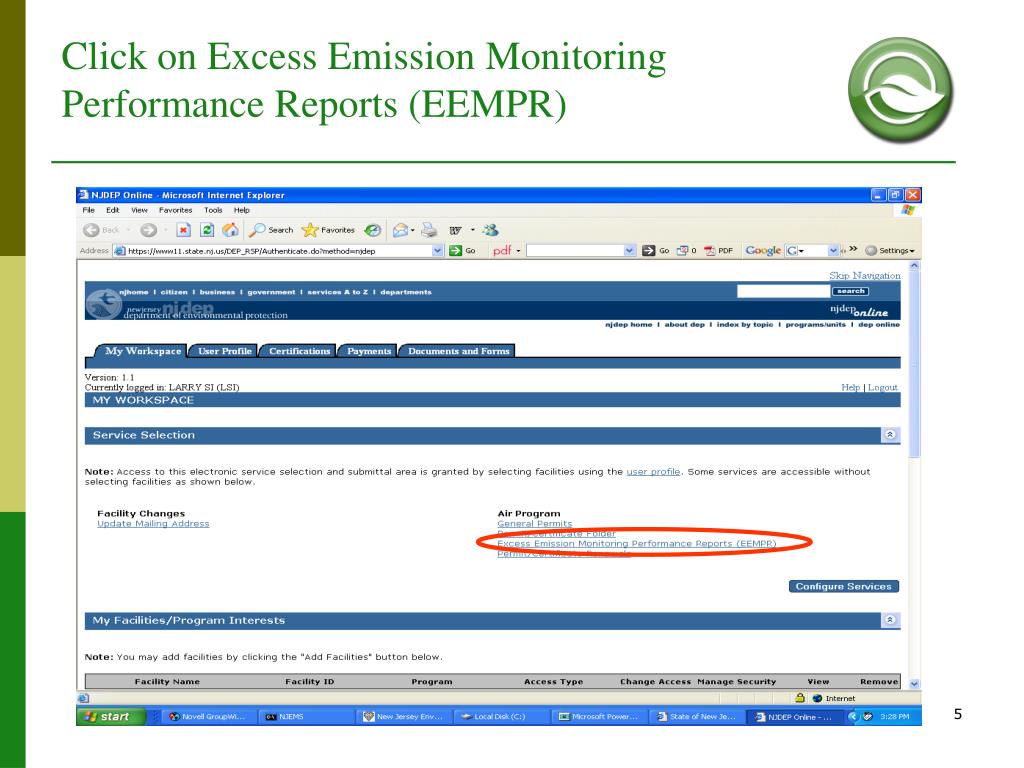
Task: Open the Favorites menu
Action: pyautogui.click(x=175, y=210)
